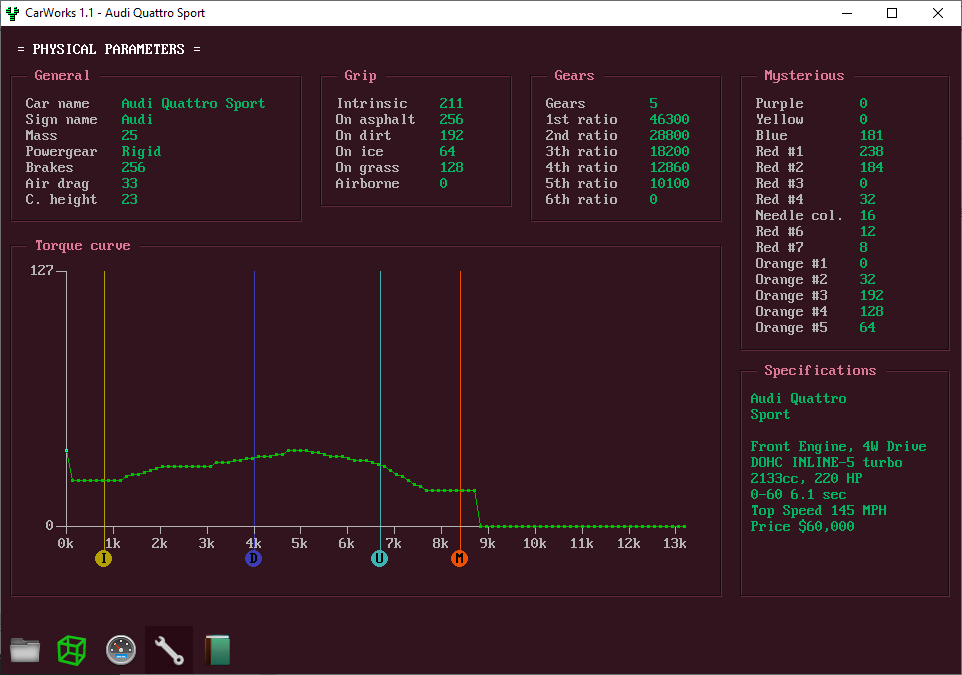Edit the On asphalt grip value 256
This screenshot has width=962, height=675.
click(451, 120)
